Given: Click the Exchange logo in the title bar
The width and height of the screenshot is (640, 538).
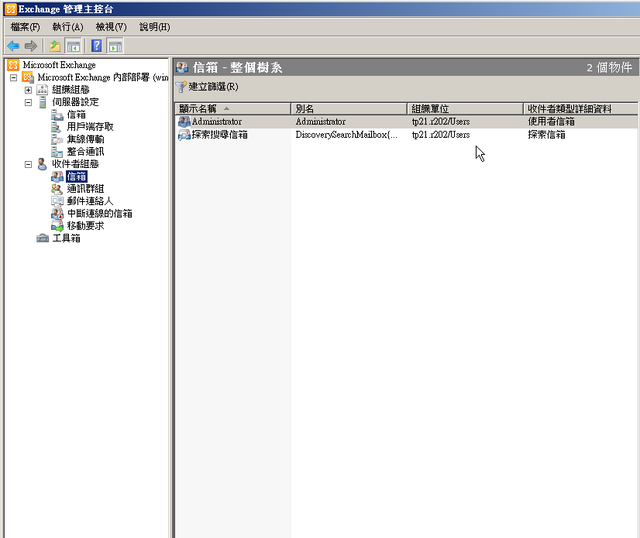Looking at the screenshot, I should 11,9.
